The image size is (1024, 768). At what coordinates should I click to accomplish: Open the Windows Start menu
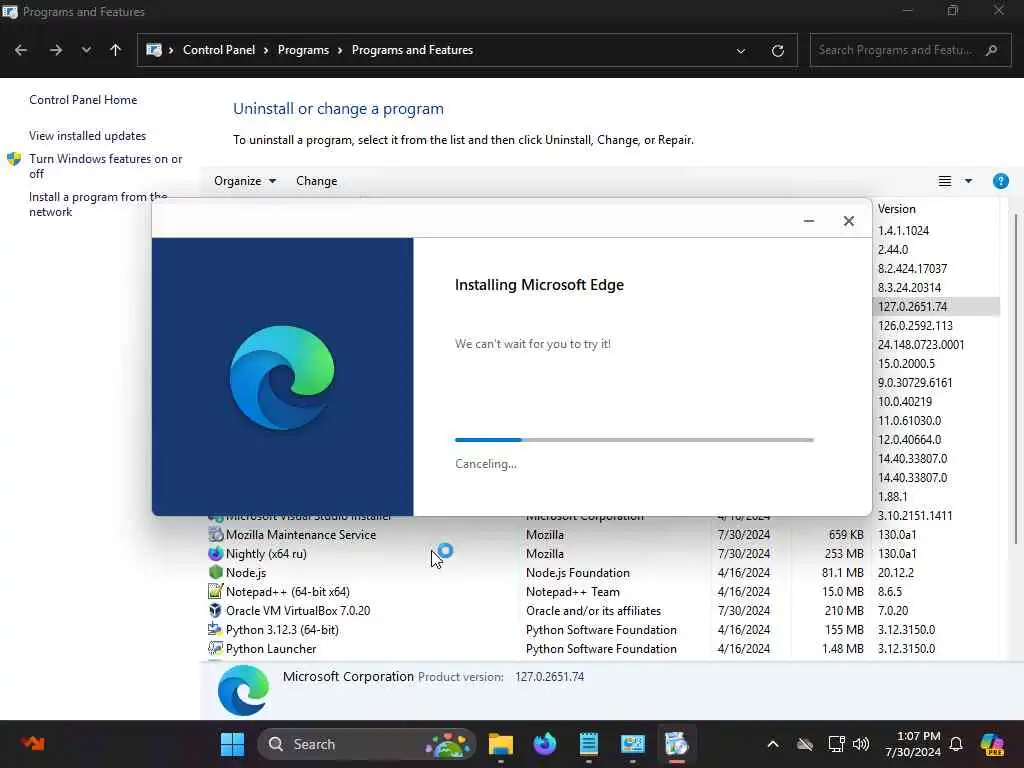coord(232,744)
